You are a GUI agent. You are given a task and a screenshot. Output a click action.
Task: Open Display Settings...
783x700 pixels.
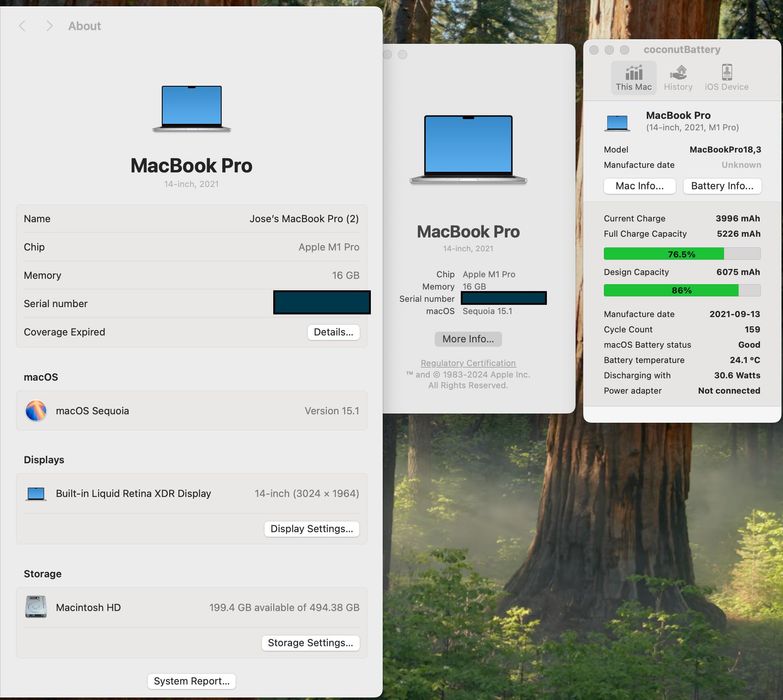312,529
